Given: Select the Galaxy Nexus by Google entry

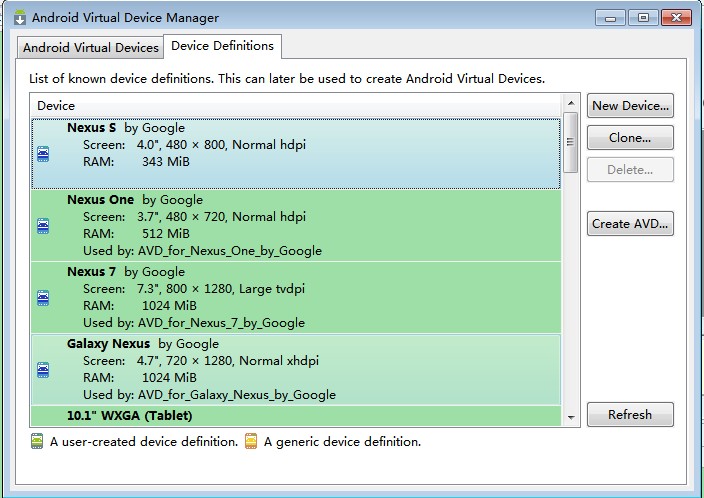Looking at the screenshot, I should (296, 370).
